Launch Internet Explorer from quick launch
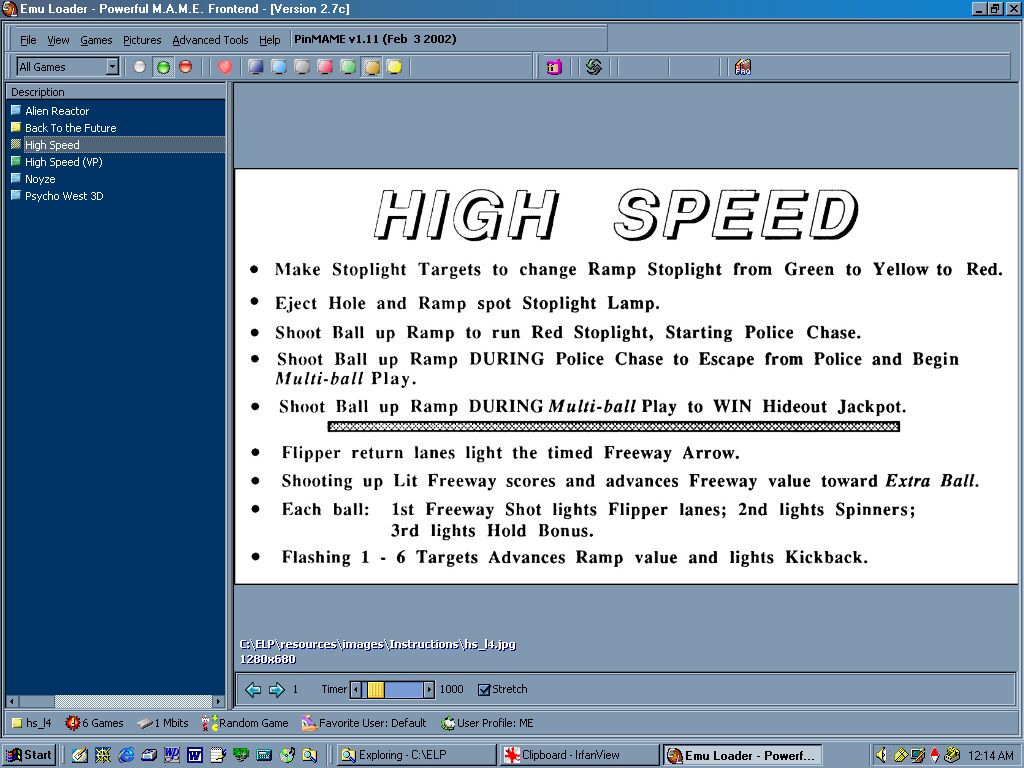1024x768 pixels. [126, 756]
